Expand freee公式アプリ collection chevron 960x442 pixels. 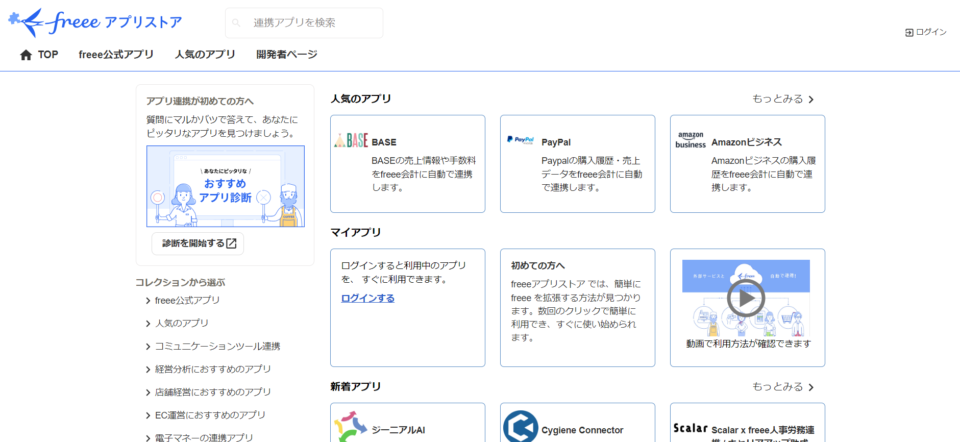tap(148, 301)
